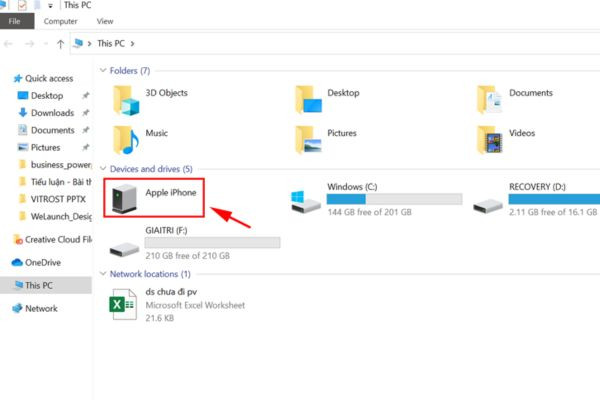Go up one level with the up arrow

point(60,44)
